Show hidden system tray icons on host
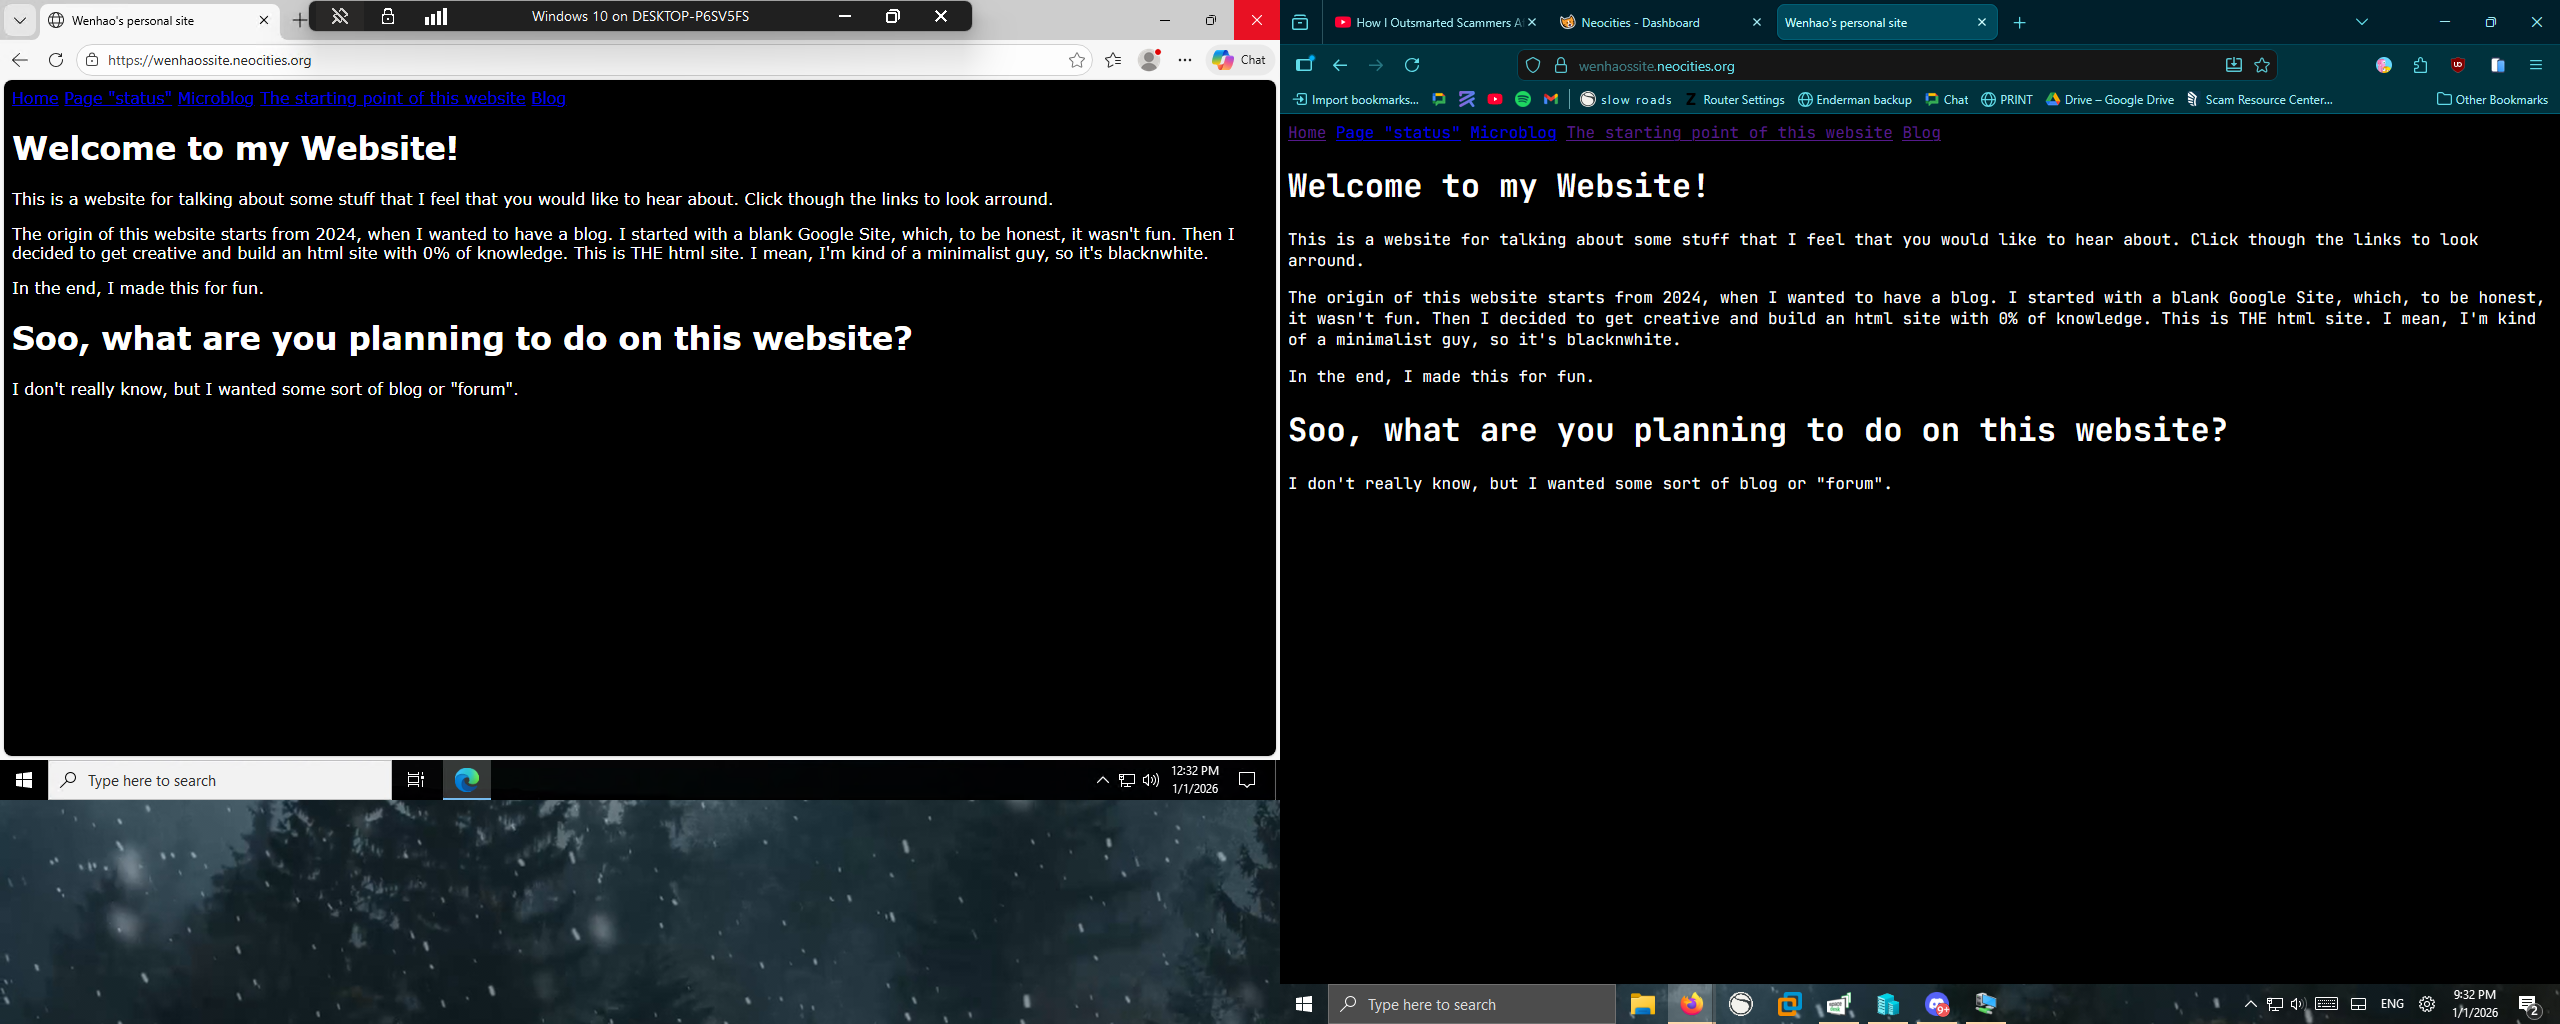Viewport: 2560px width, 1024px height. 2250,1004
